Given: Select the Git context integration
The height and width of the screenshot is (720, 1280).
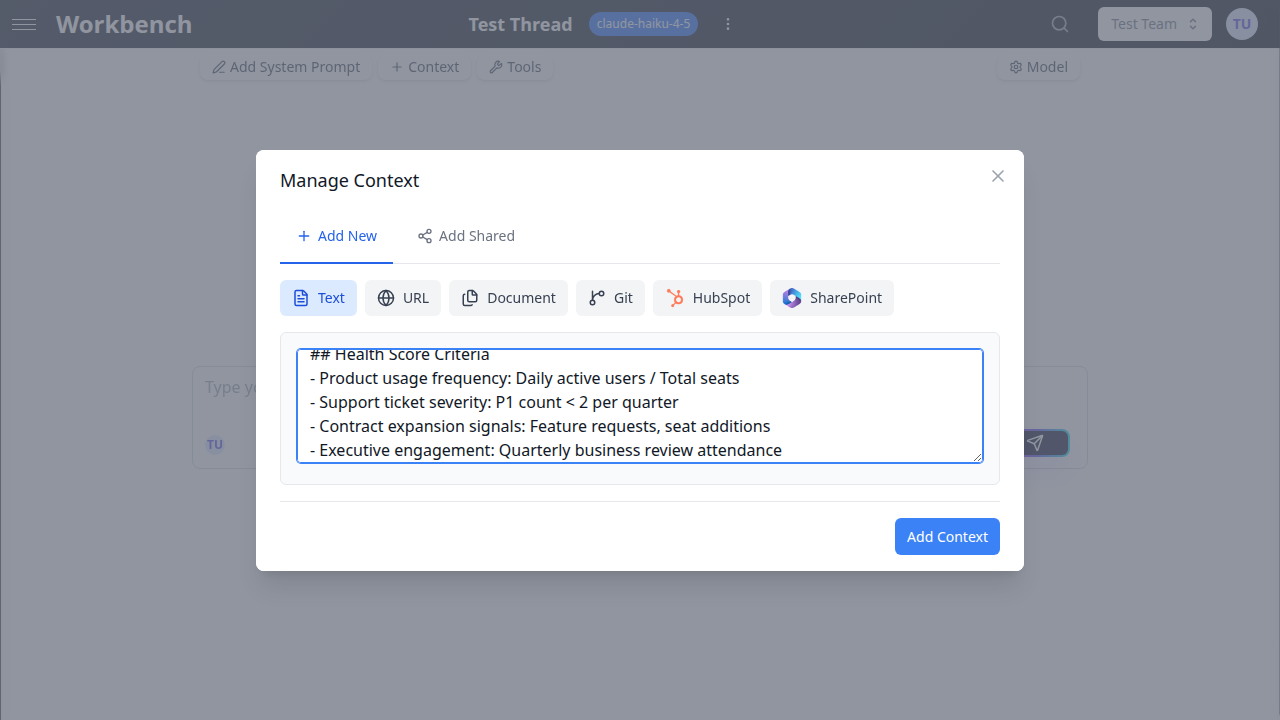Looking at the screenshot, I should [x=610, y=297].
